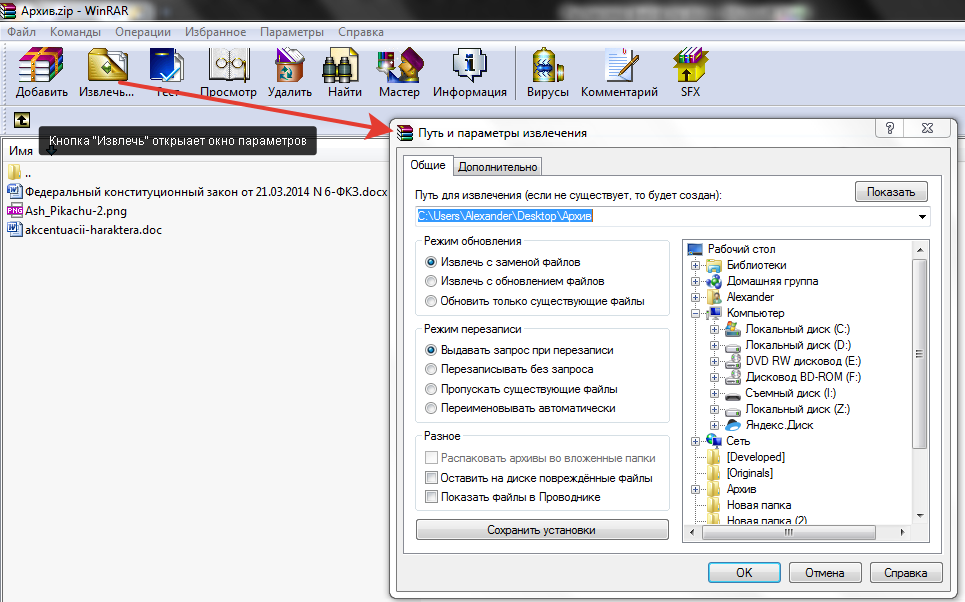
Task: Click the Добавить (Add) toolbar icon
Action: tap(41, 68)
